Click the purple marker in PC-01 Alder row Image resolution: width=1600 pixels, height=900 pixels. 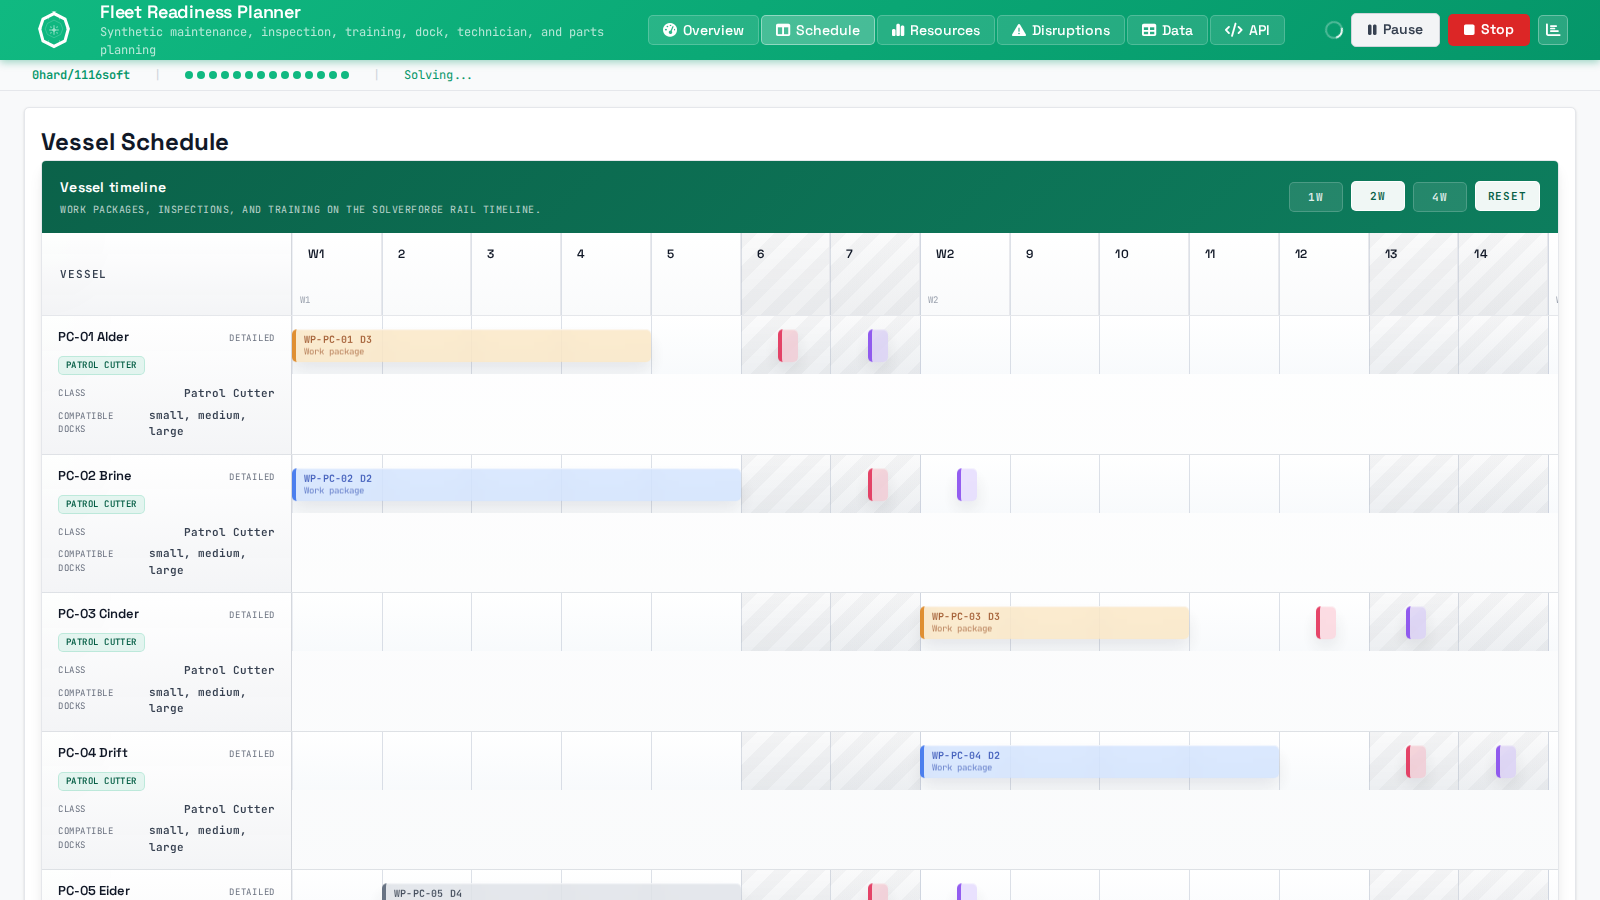[x=878, y=346]
